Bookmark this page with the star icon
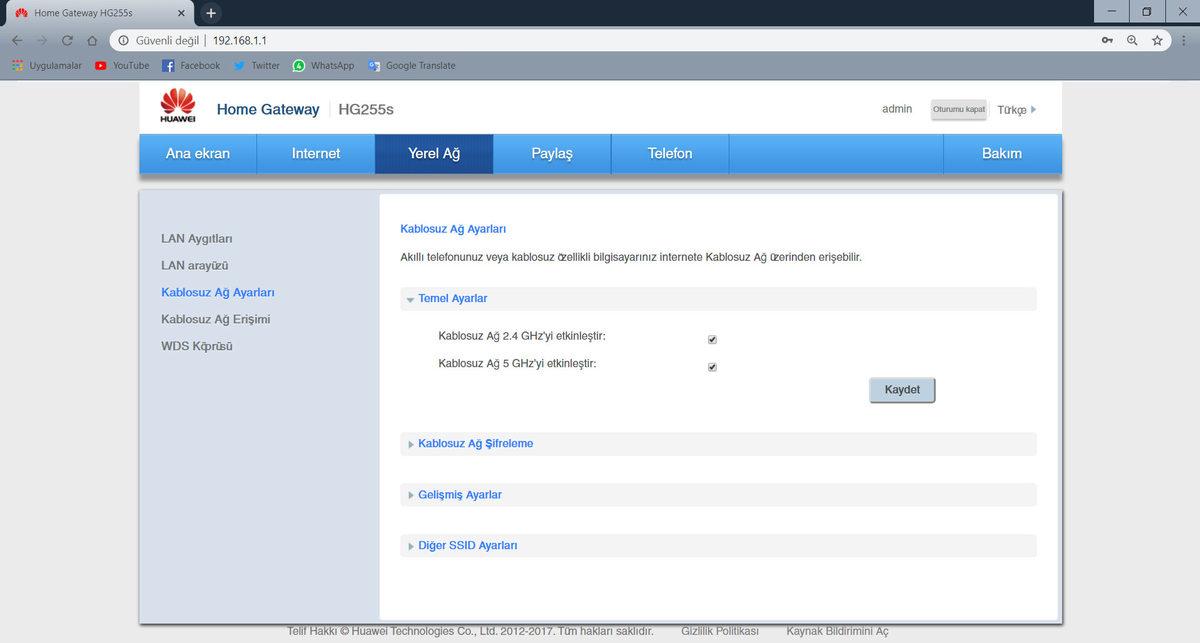The width and height of the screenshot is (1200, 643). 1157,40
